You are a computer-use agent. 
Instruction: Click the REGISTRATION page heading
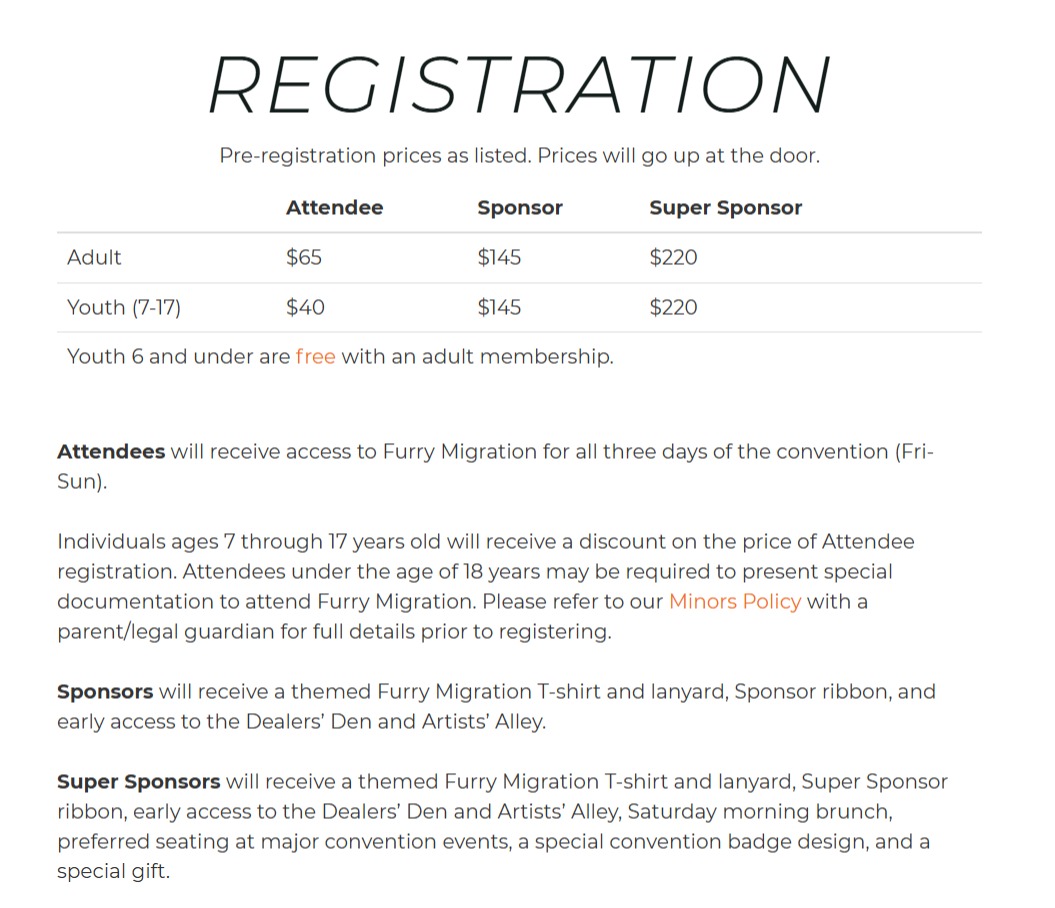pos(519,86)
